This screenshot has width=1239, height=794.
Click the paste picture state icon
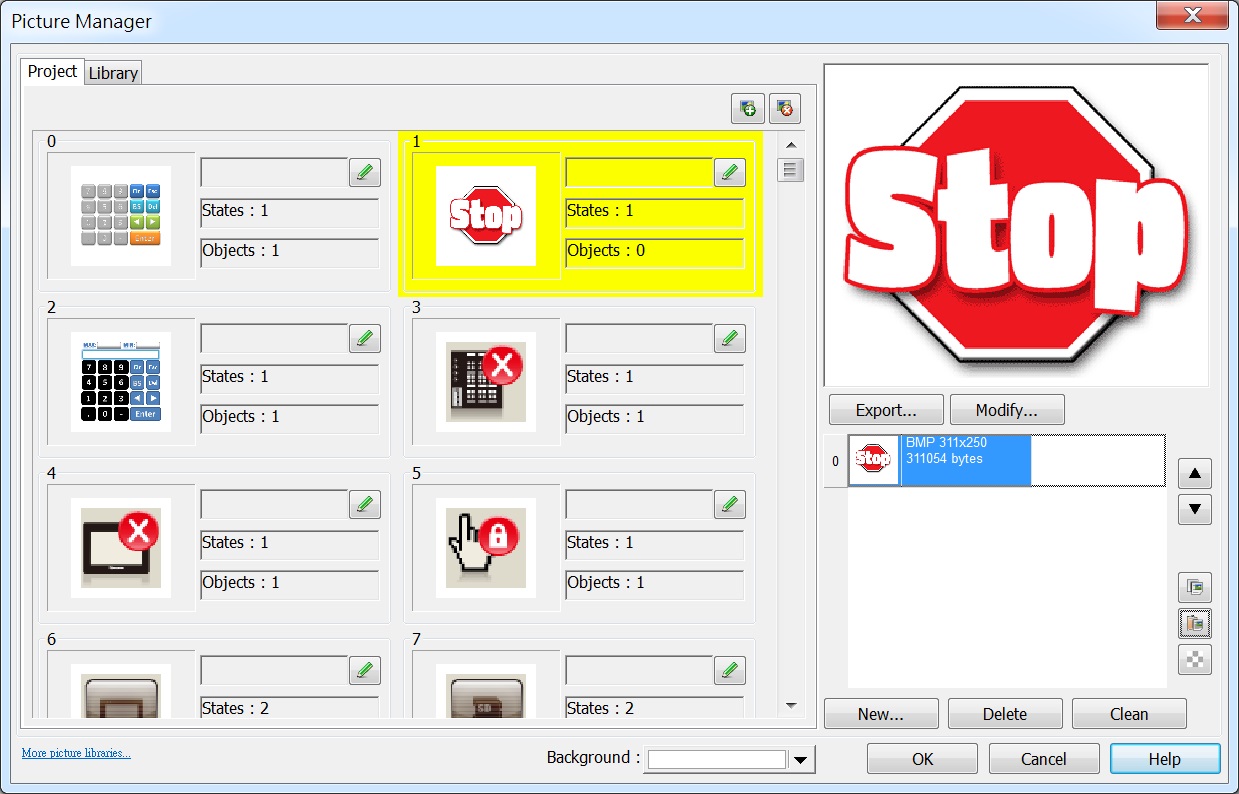1195,623
